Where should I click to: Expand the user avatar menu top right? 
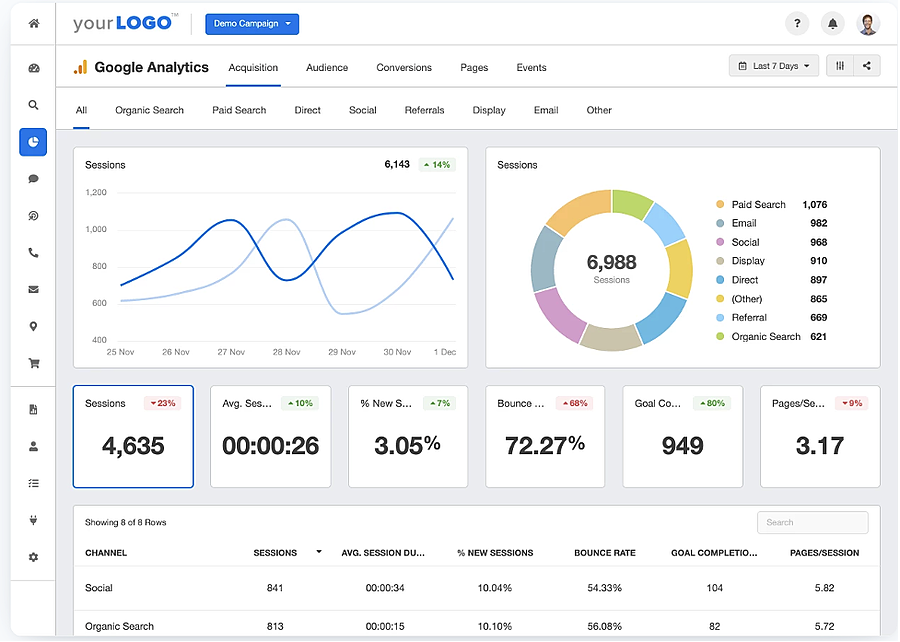(x=868, y=22)
